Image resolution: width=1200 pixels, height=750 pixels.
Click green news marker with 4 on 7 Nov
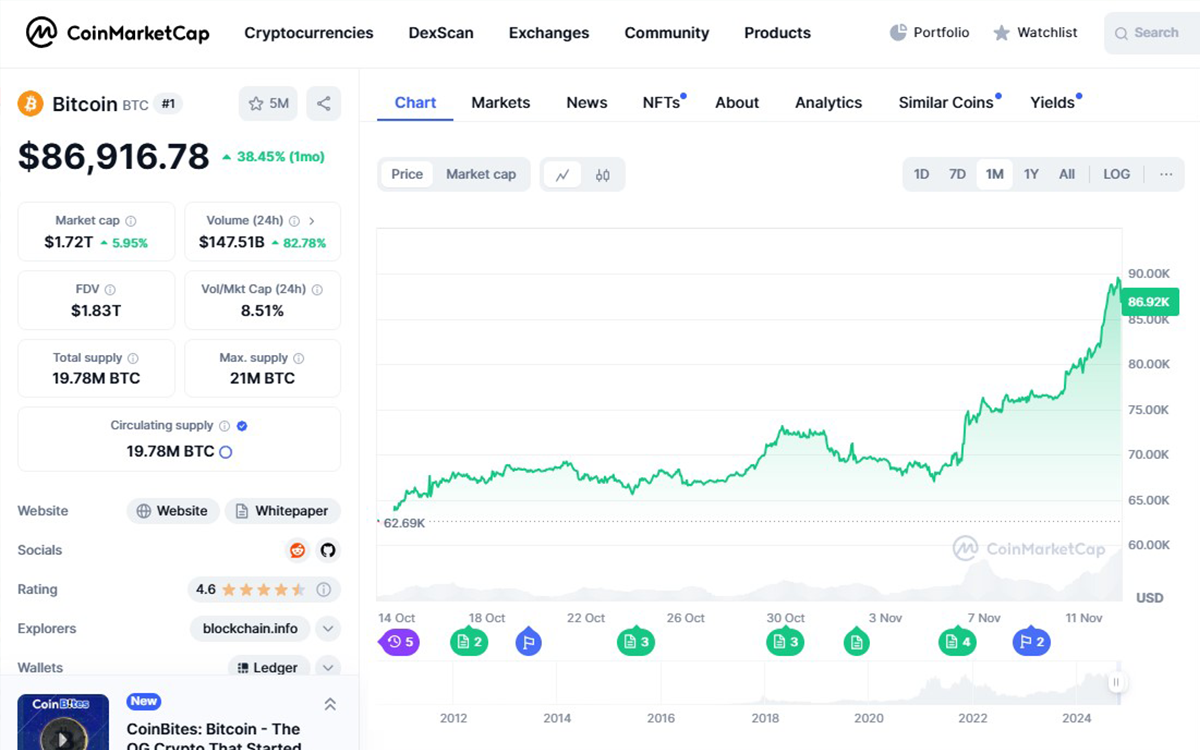(x=957, y=642)
